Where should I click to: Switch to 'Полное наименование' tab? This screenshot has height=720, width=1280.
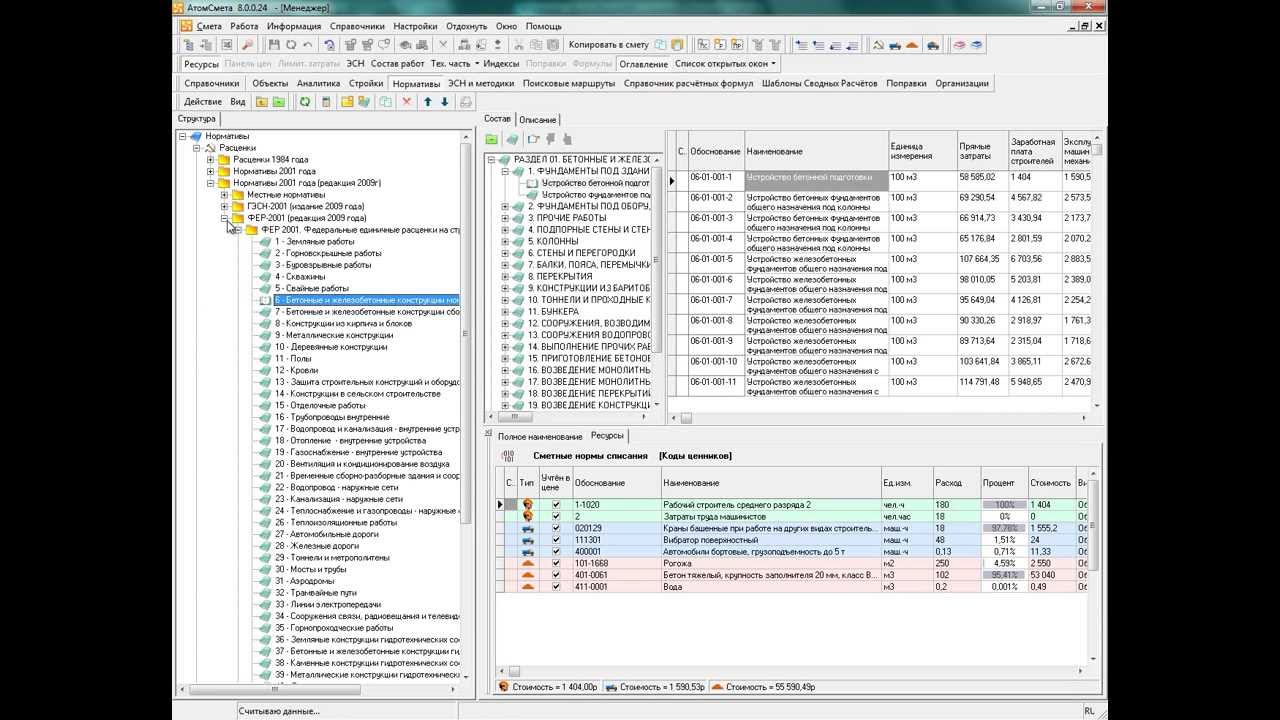pyautogui.click(x=540, y=436)
